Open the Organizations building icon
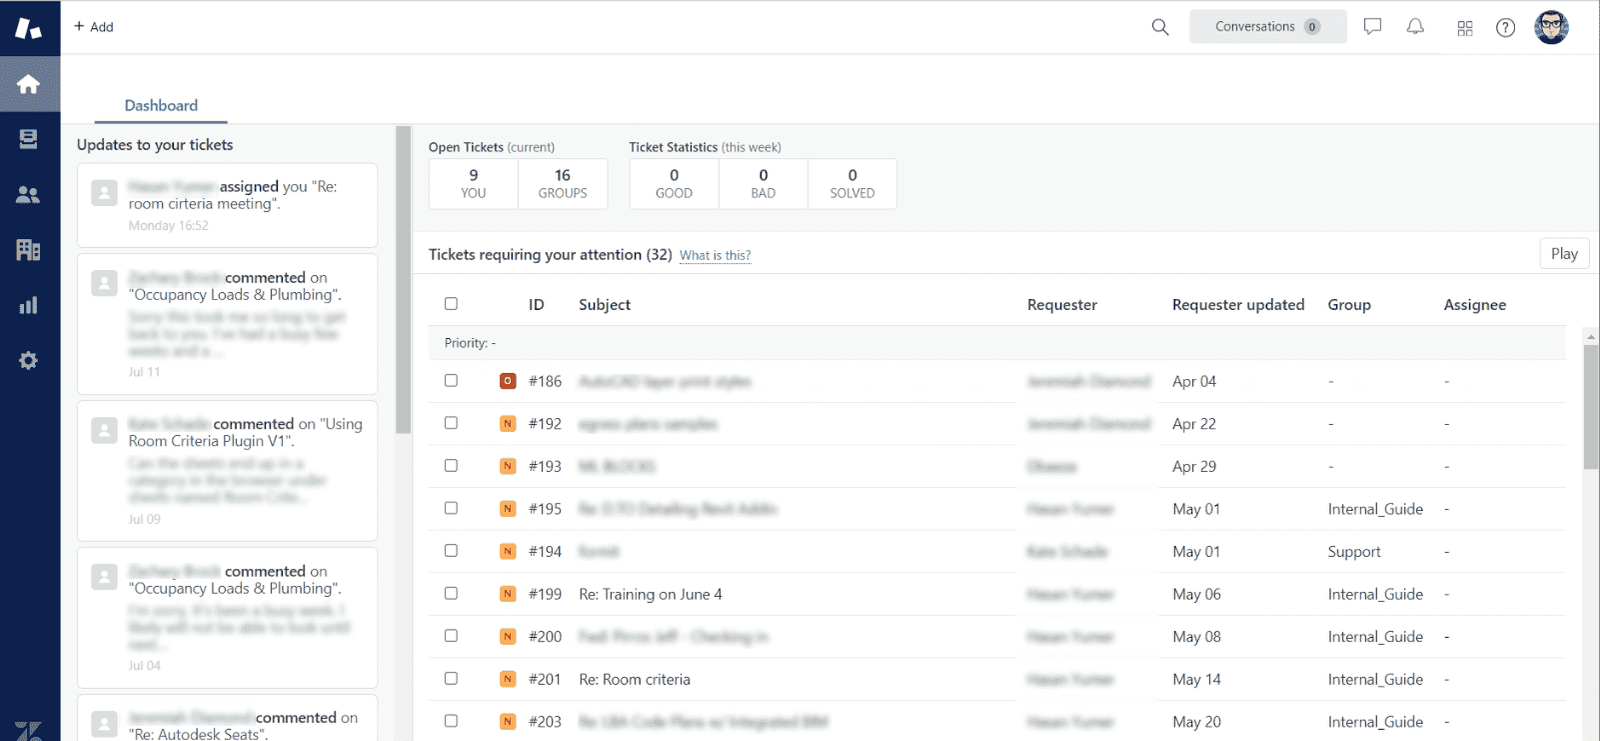The image size is (1600, 741). click(x=29, y=250)
